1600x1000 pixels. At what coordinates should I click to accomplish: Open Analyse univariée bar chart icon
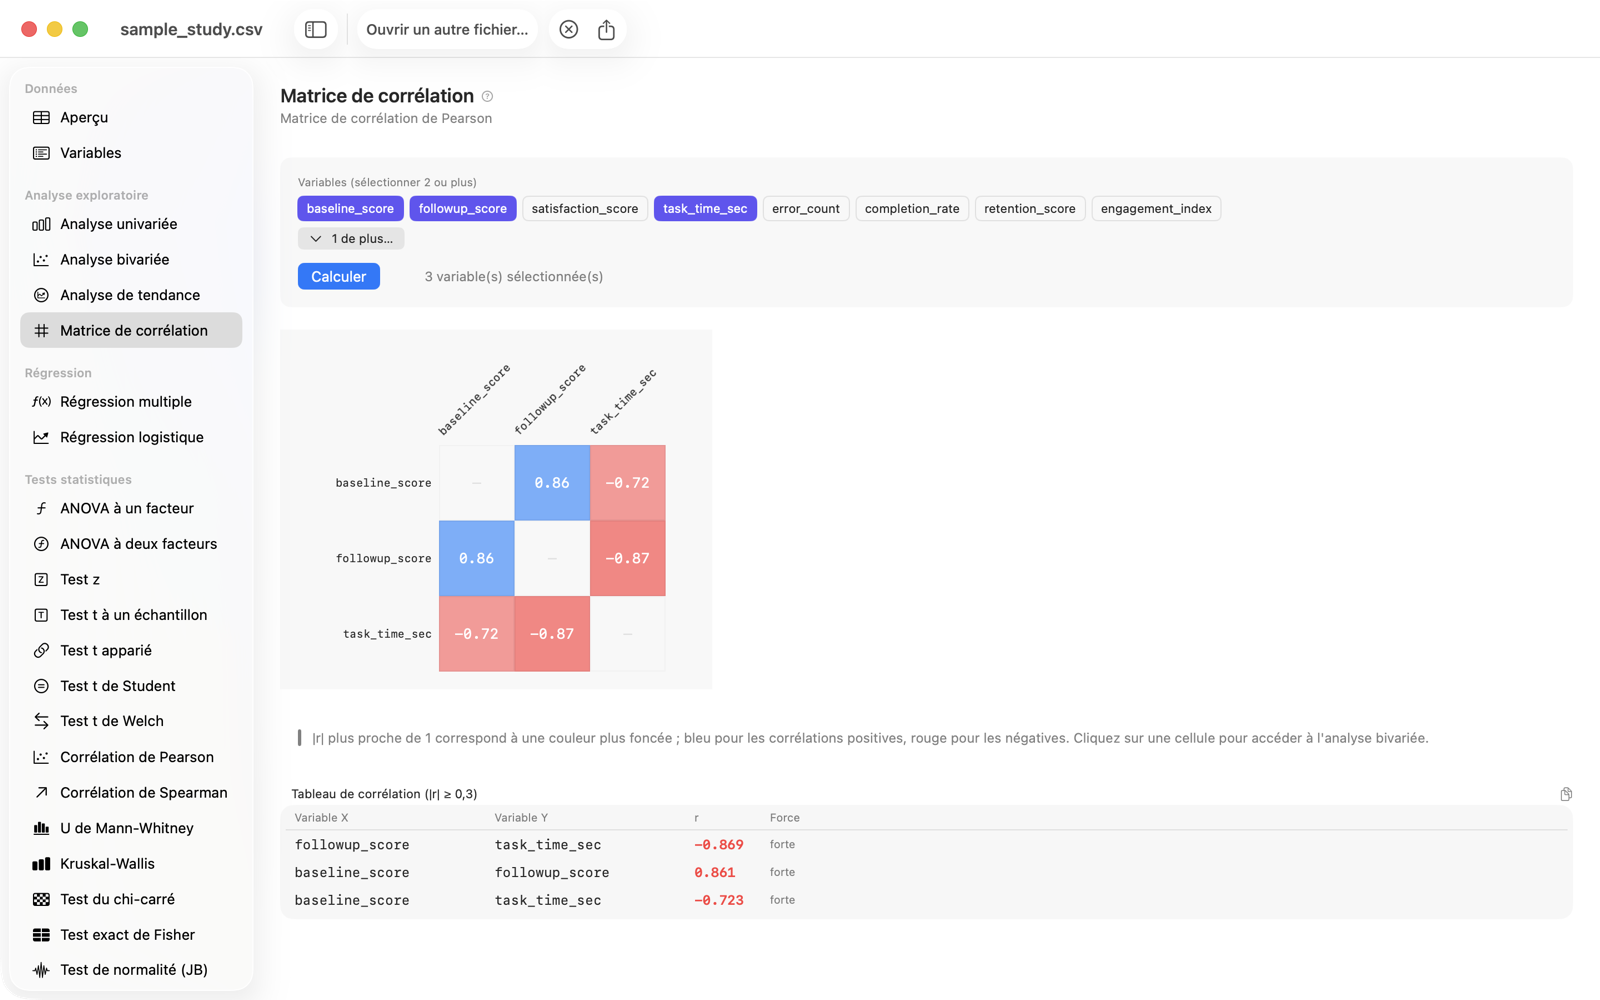pos(41,224)
